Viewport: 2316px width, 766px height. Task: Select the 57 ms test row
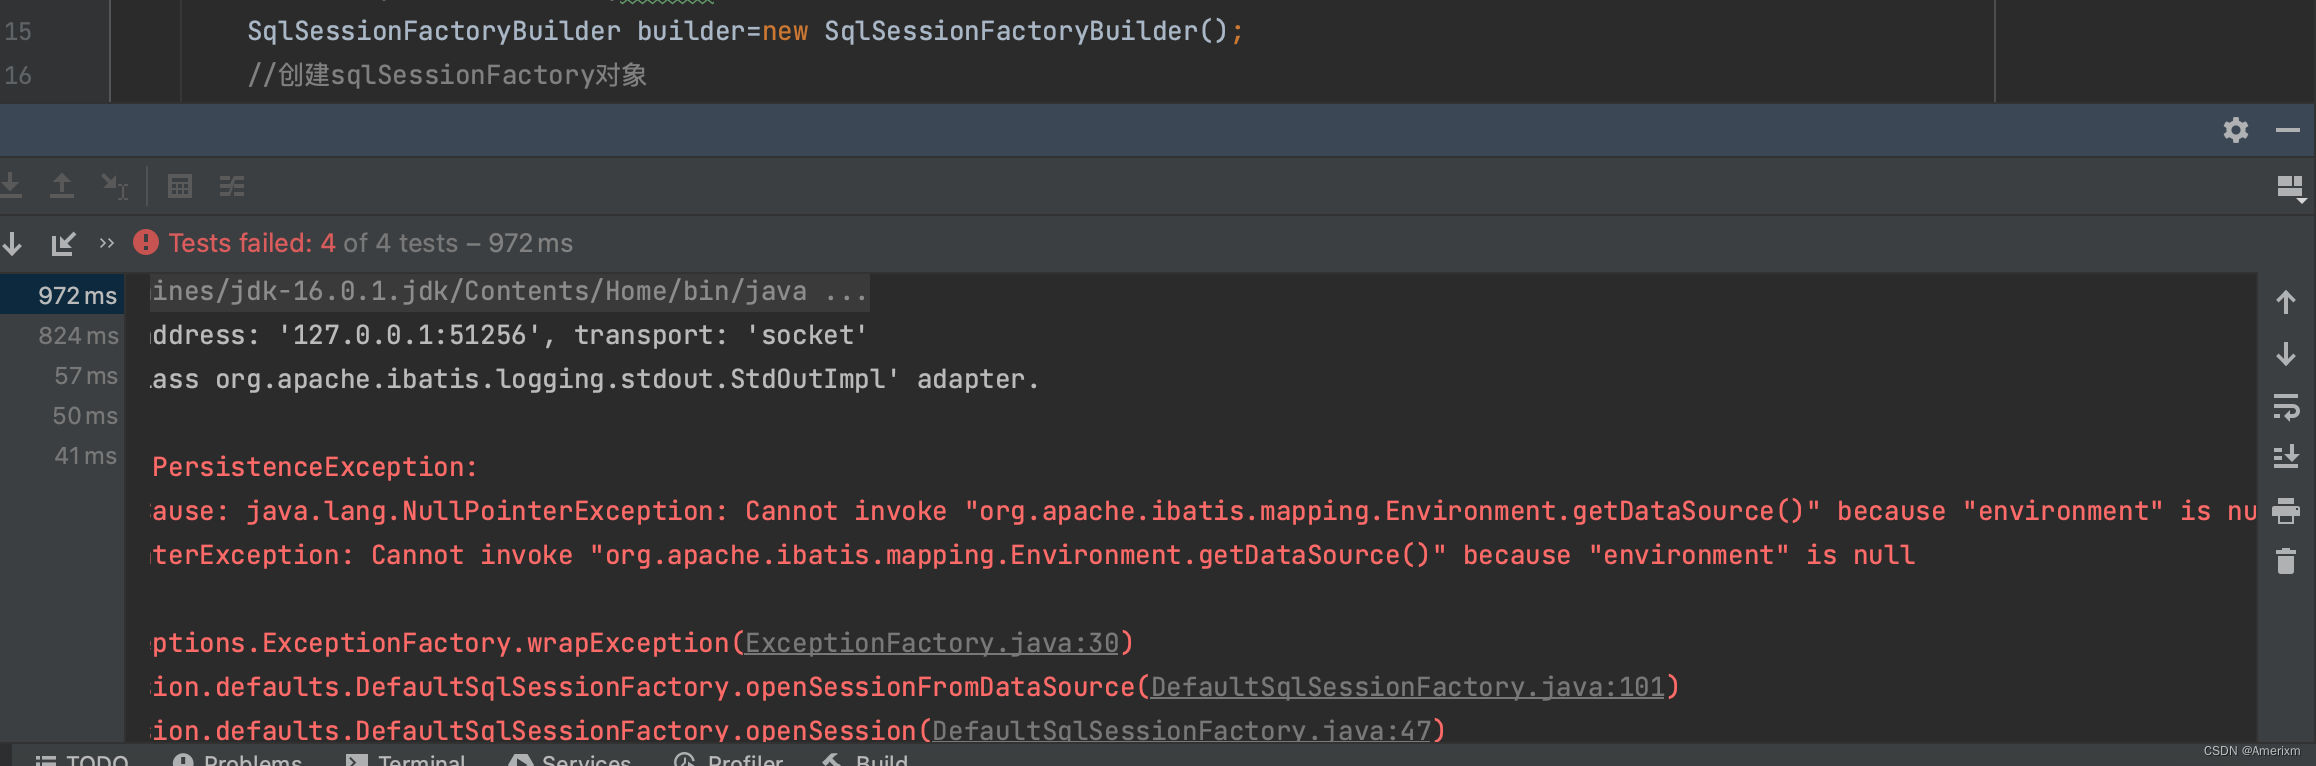pos(62,375)
